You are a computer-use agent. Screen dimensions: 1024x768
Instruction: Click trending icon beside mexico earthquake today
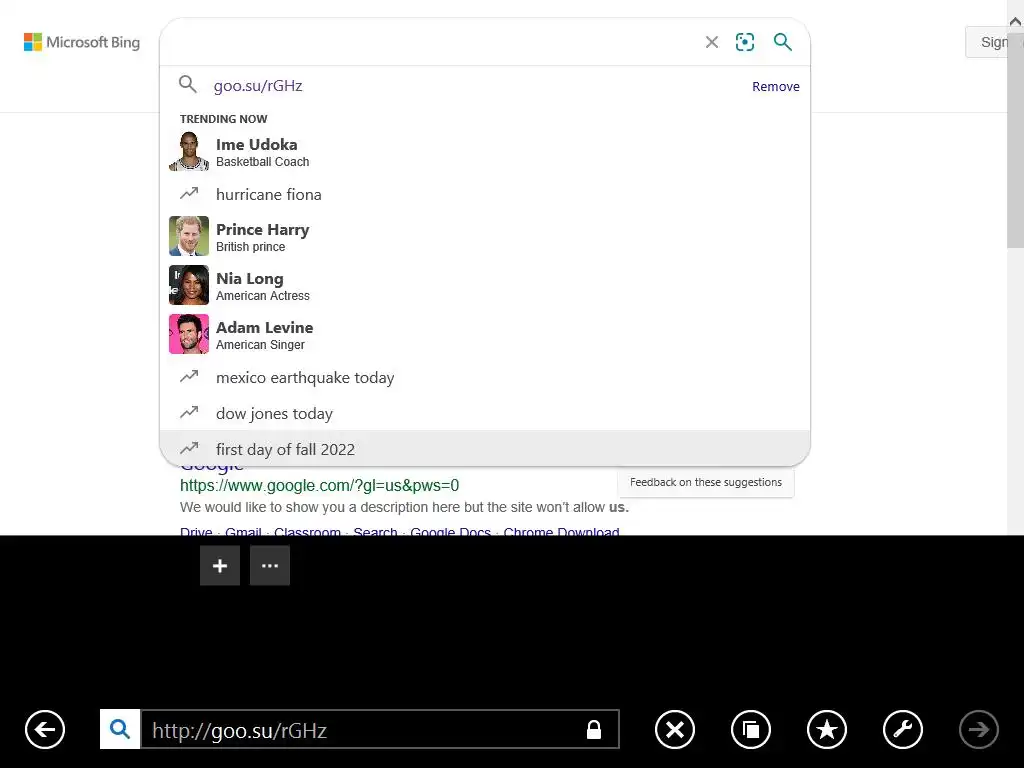pyautogui.click(x=189, y=377)
